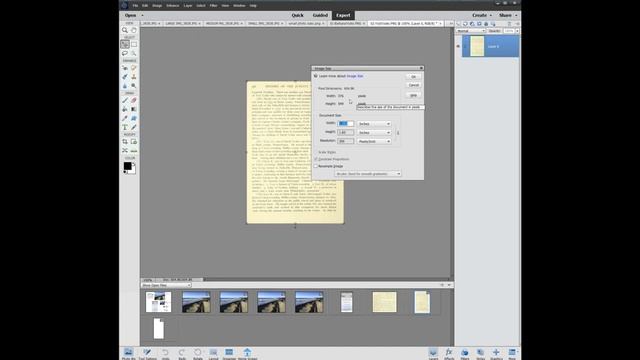Select the Red Eye Removal tool
This screenshot has height=360, width=640.
click(125, 68)
